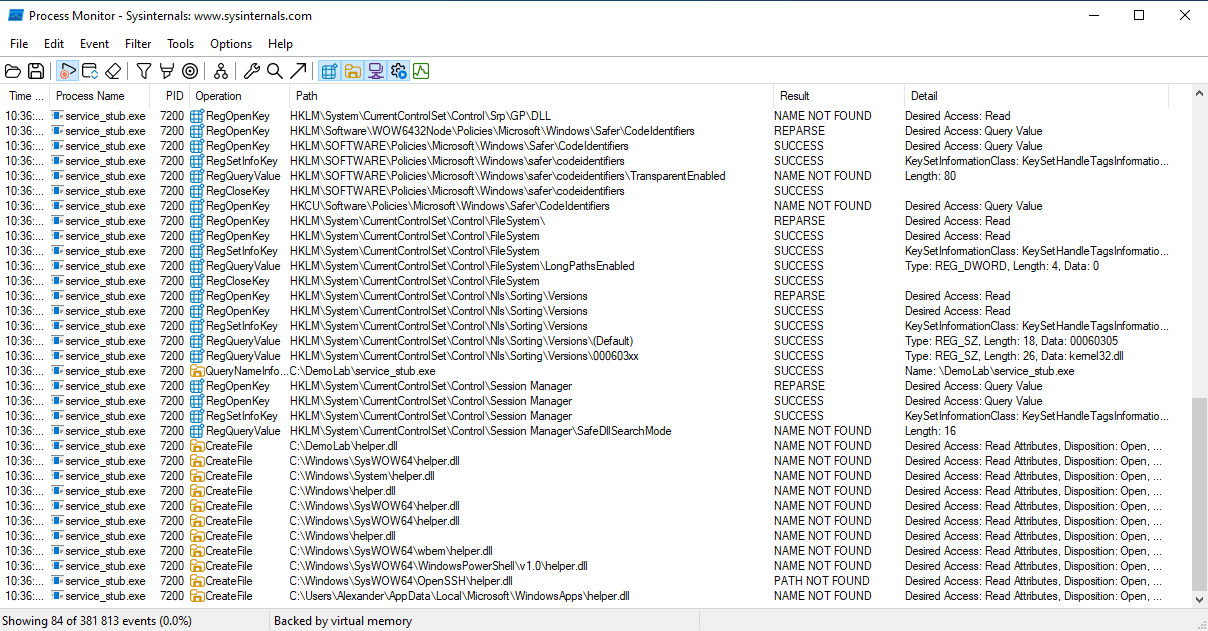Screen dimensions: 1208x631
Task: Click the Operation column header
Action: click(x=239, y=96)
